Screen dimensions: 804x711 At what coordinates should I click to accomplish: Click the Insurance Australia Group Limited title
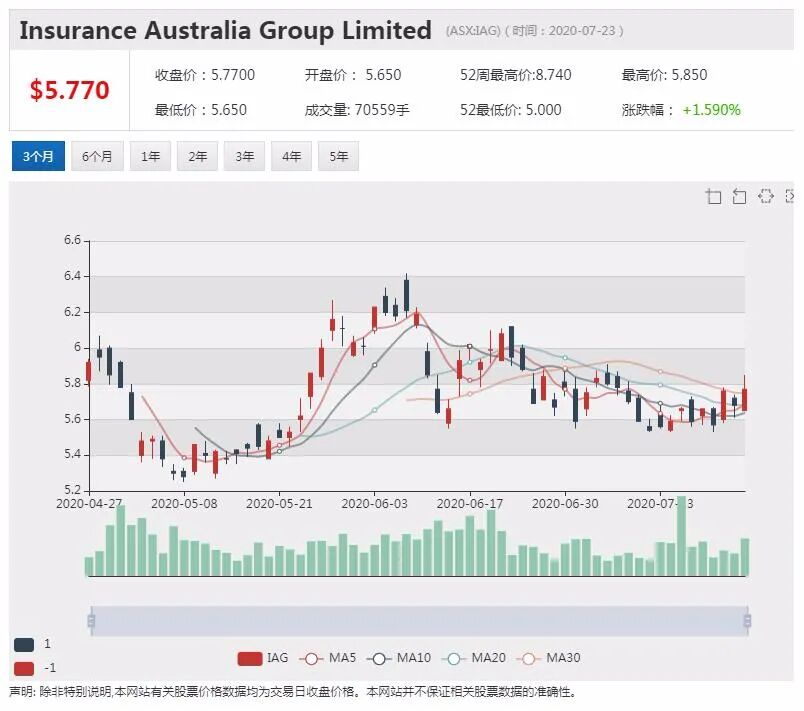[225, 30]
